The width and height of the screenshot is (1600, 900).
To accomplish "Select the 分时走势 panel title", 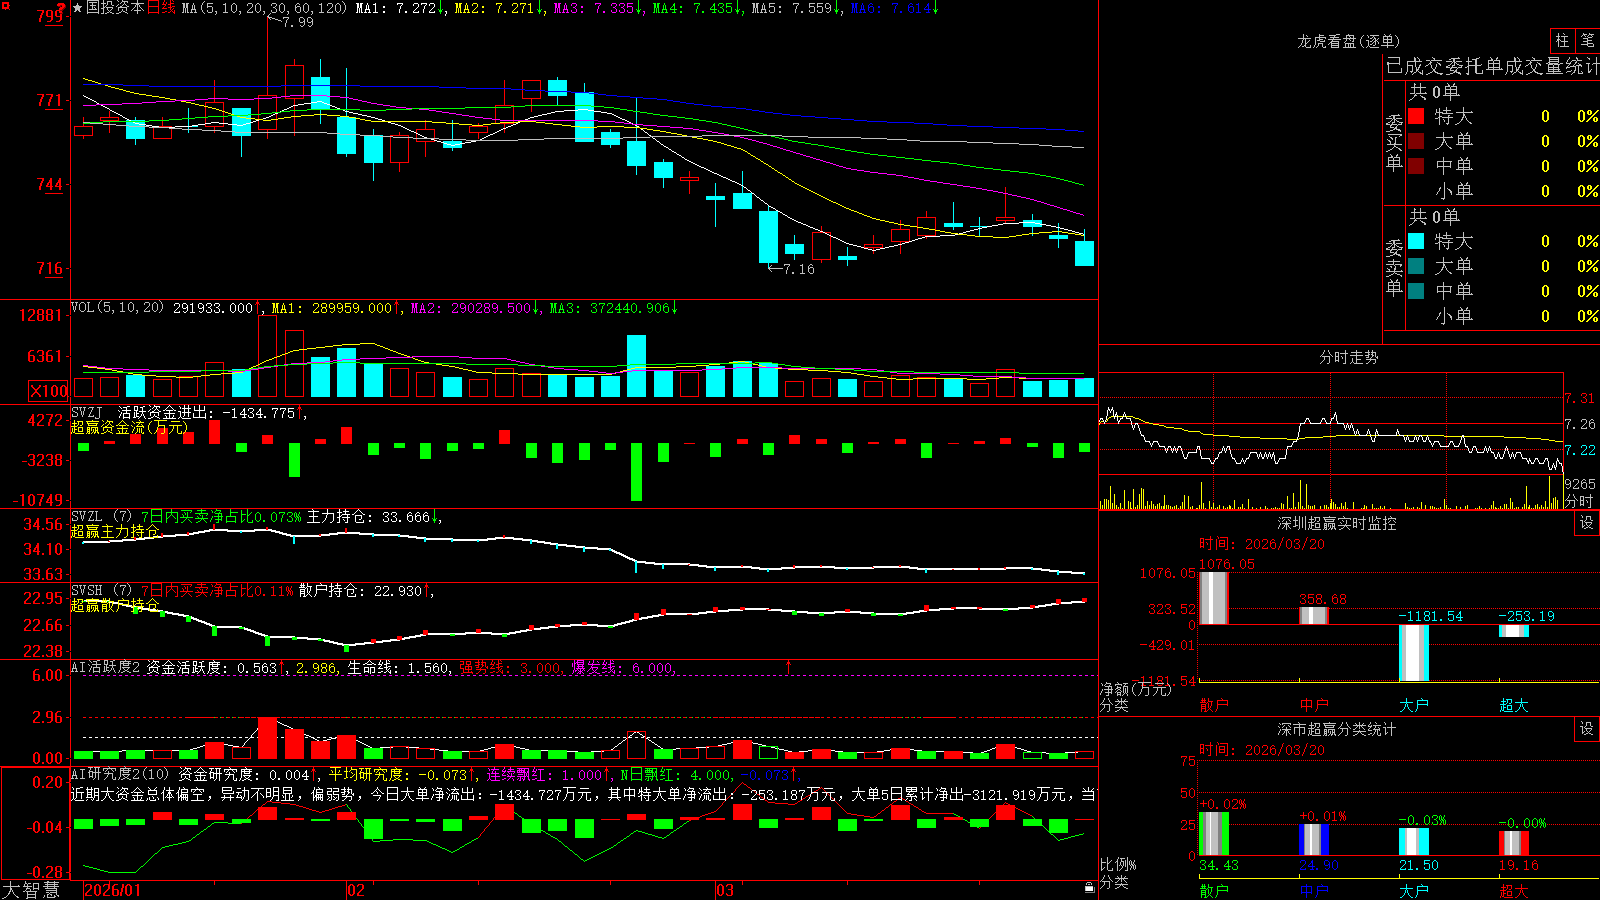I will click(x=1348, y=357).
